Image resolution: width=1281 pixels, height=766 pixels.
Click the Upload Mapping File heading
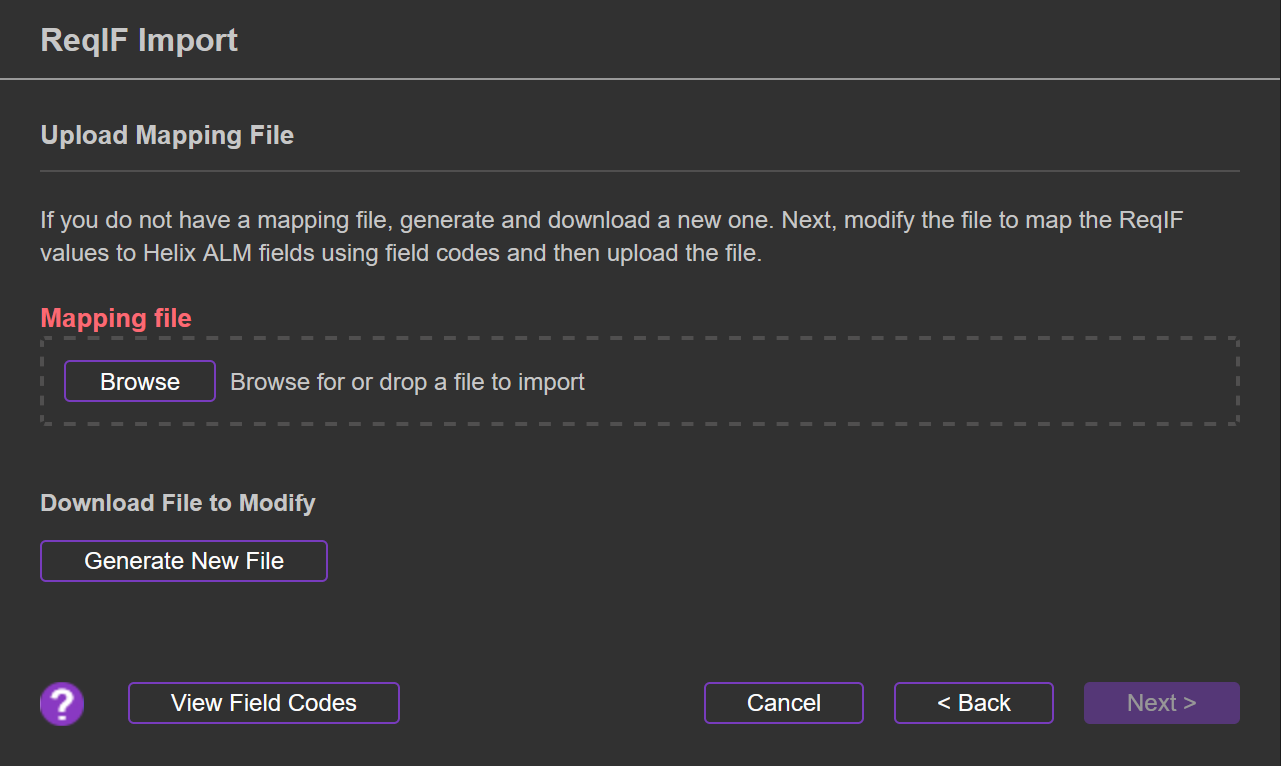(x=167, y=135)
